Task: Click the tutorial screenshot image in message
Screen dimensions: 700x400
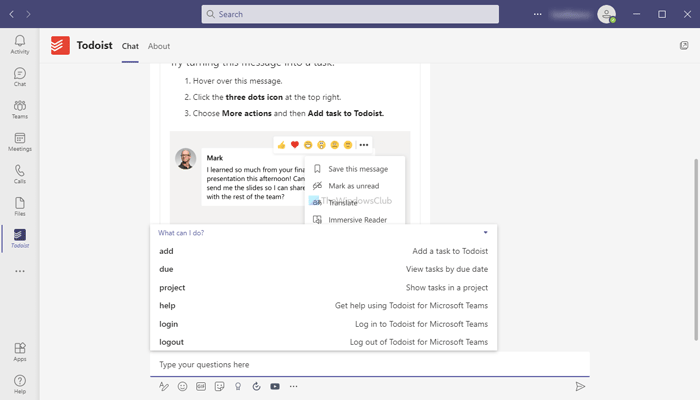Action: pyautogui.click(x=290, y=177)
